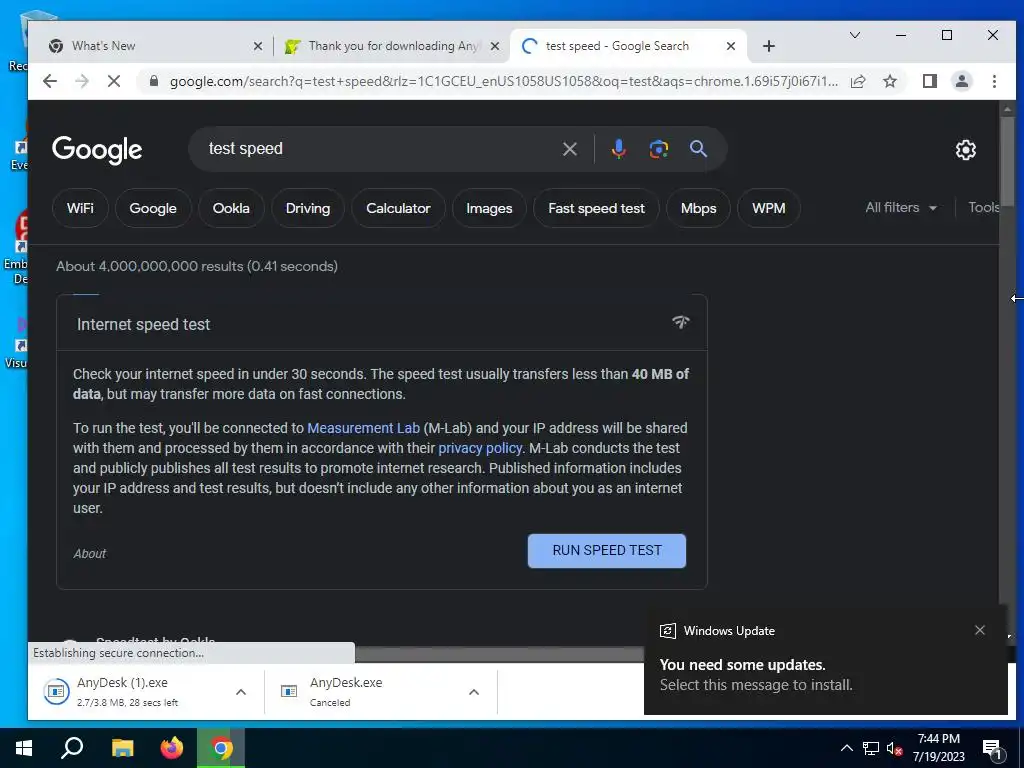Open the notification center icon
This screenshot has height=768, width=1024.
[992, 750]
